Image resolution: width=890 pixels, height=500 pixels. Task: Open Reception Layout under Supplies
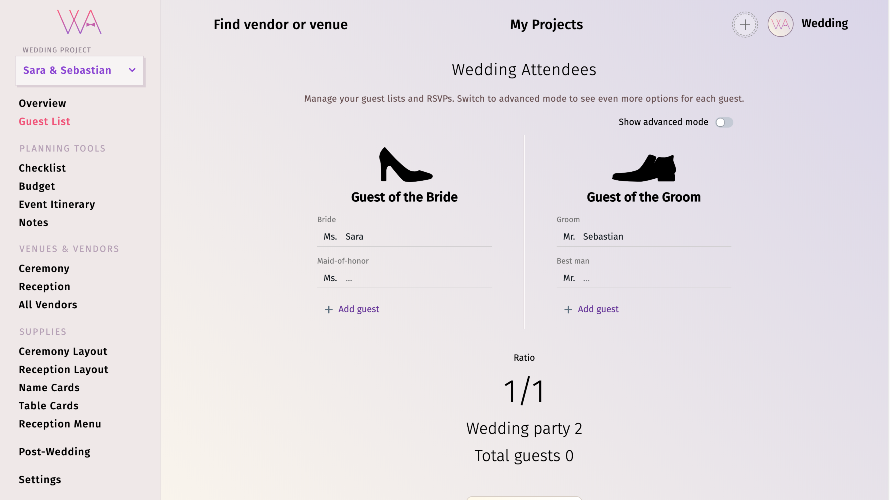(x=64, y=369)
